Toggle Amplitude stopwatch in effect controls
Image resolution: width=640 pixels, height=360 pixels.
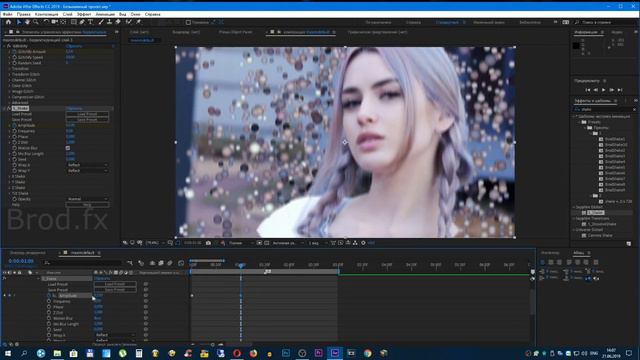14,125
